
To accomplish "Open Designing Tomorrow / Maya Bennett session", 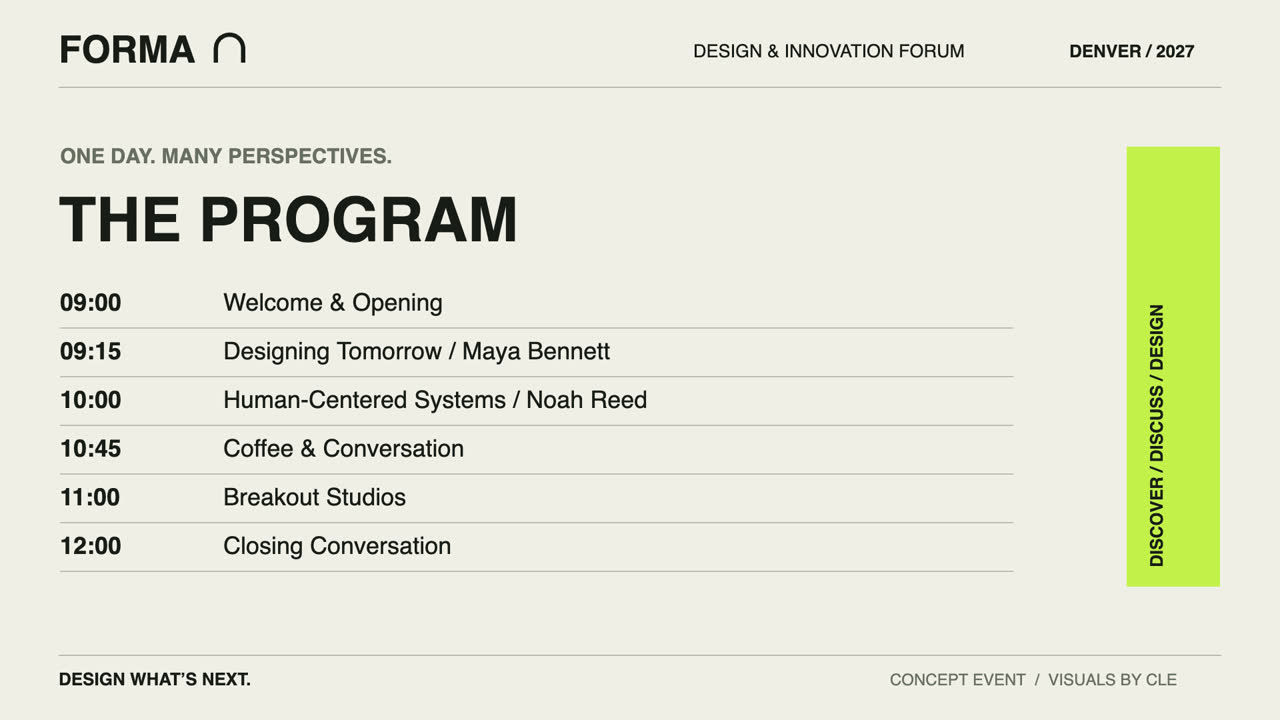I will (x=417, y=352).
